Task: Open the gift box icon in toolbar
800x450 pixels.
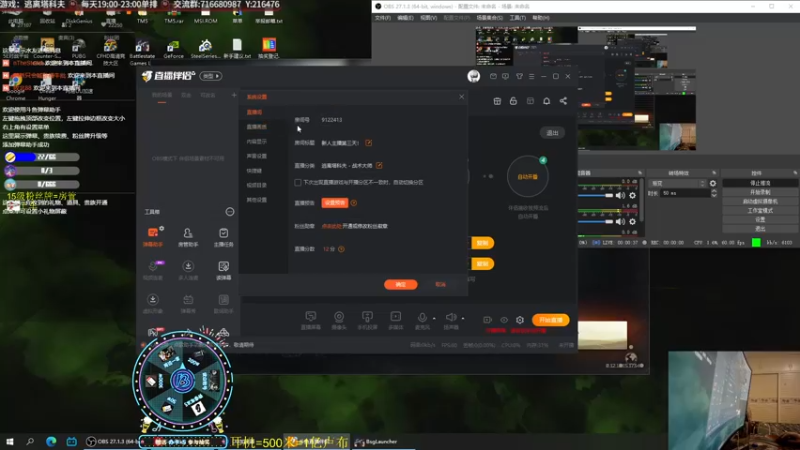Action: [x=497, y=101]
